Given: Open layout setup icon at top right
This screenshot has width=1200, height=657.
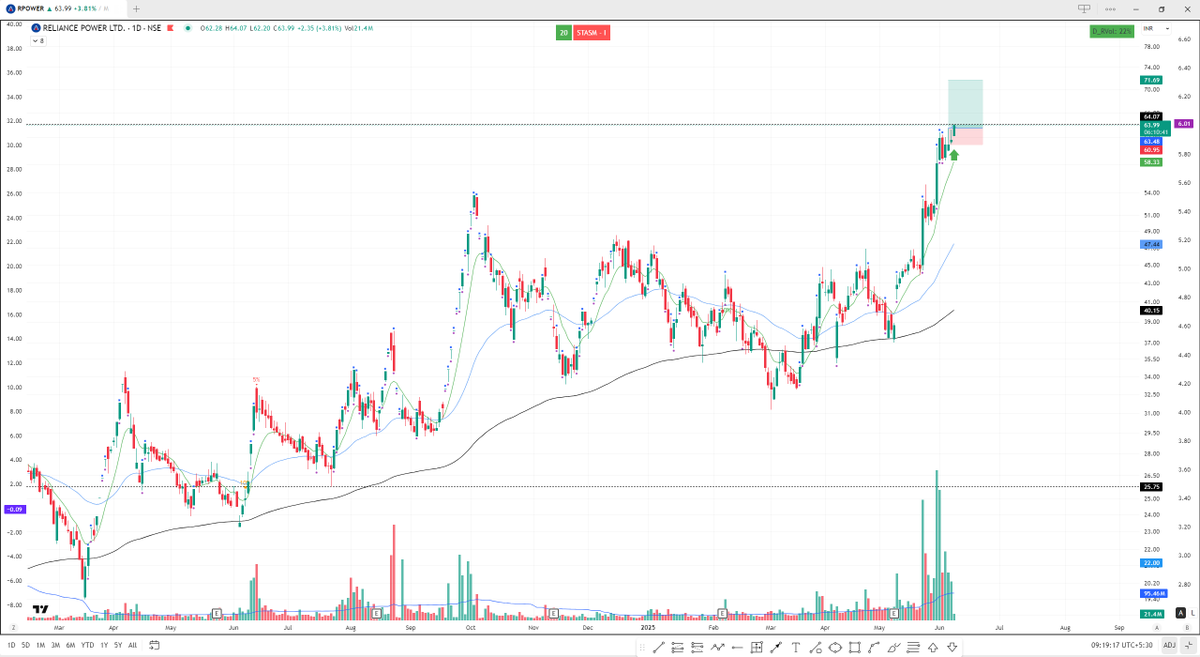Looking at the screenshot, I should [1083, 8].
